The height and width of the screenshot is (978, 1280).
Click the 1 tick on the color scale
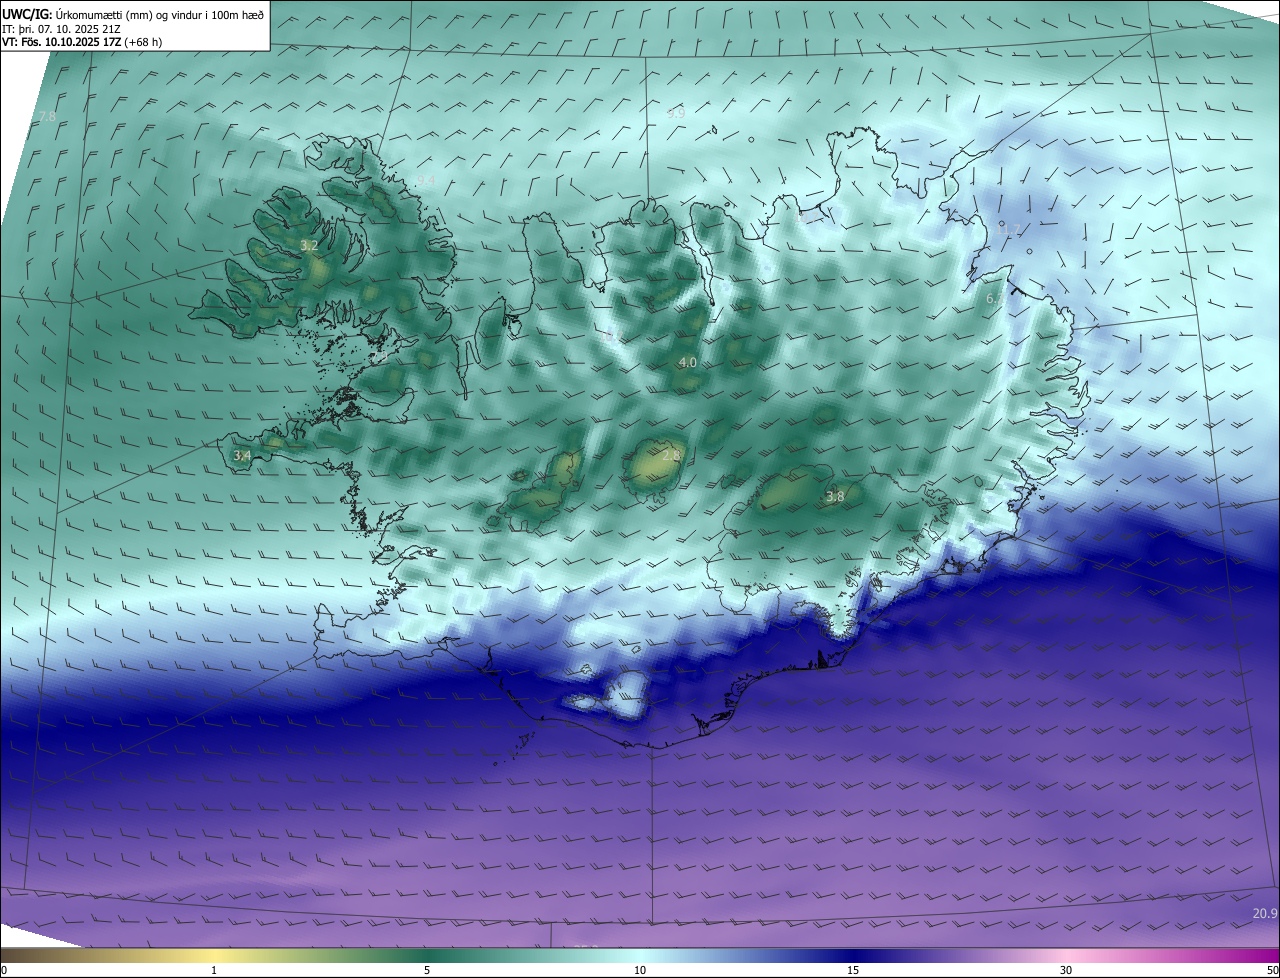(214, 970)
